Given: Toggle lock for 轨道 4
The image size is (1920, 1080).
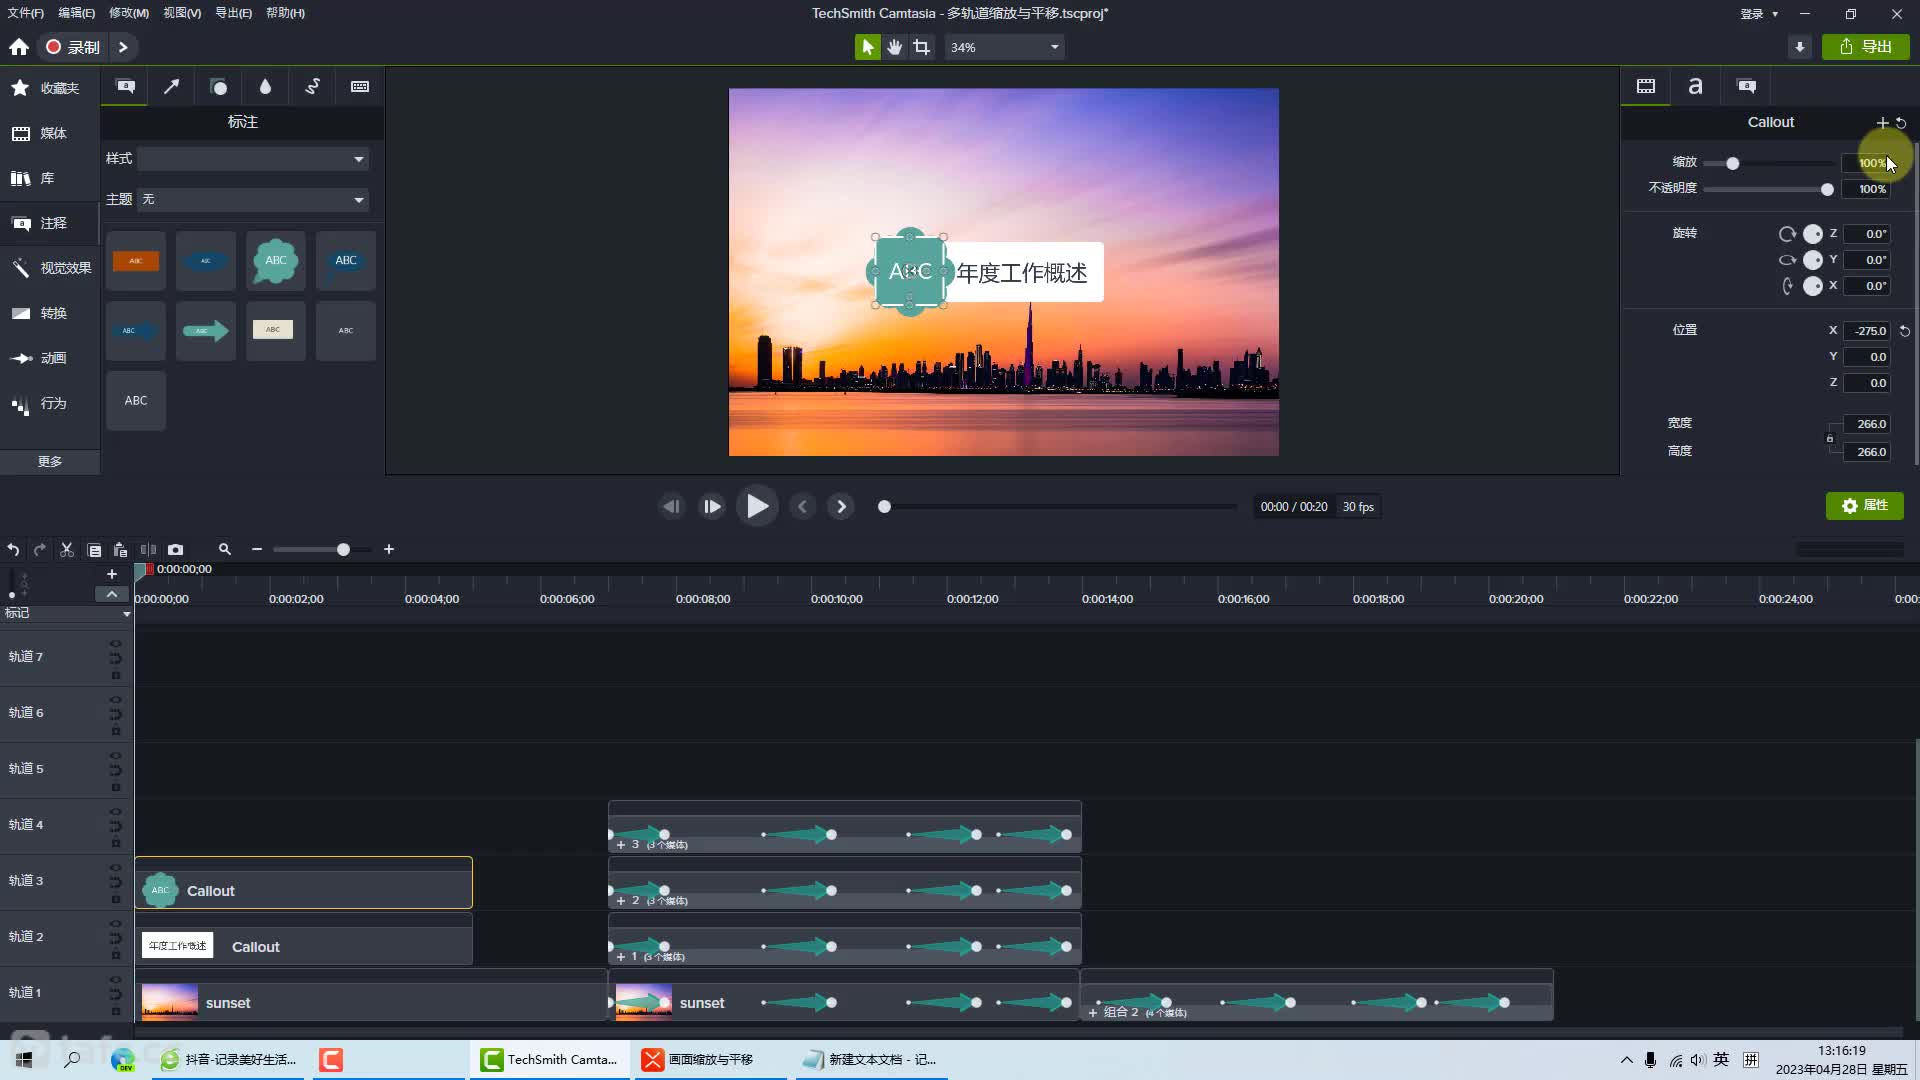Looking at the screenshot, I should (x=115, y=843).
